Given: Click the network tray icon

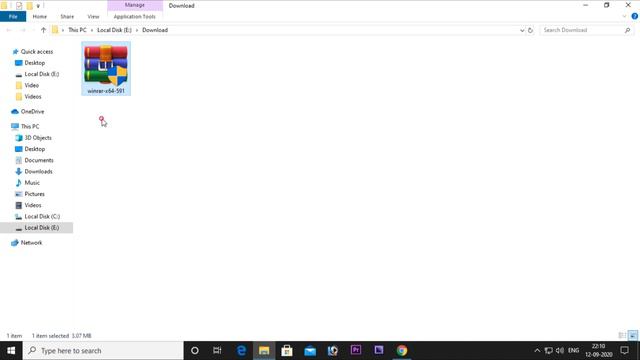Looking at the screenshot, I should coord(549,351).
